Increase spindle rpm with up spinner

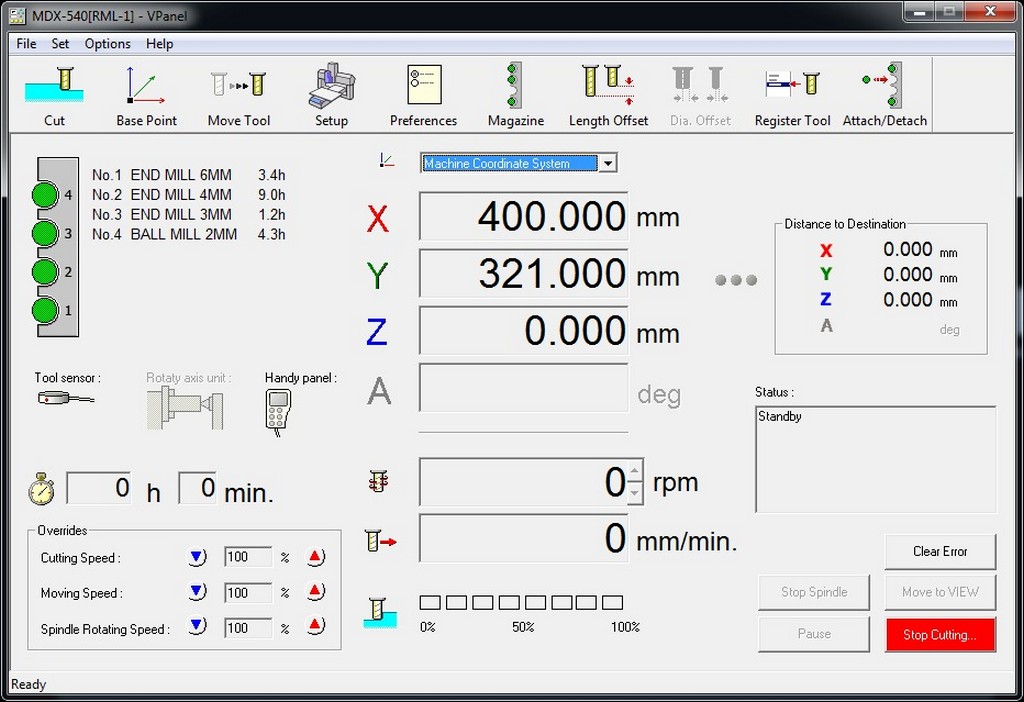click(635, 470)
